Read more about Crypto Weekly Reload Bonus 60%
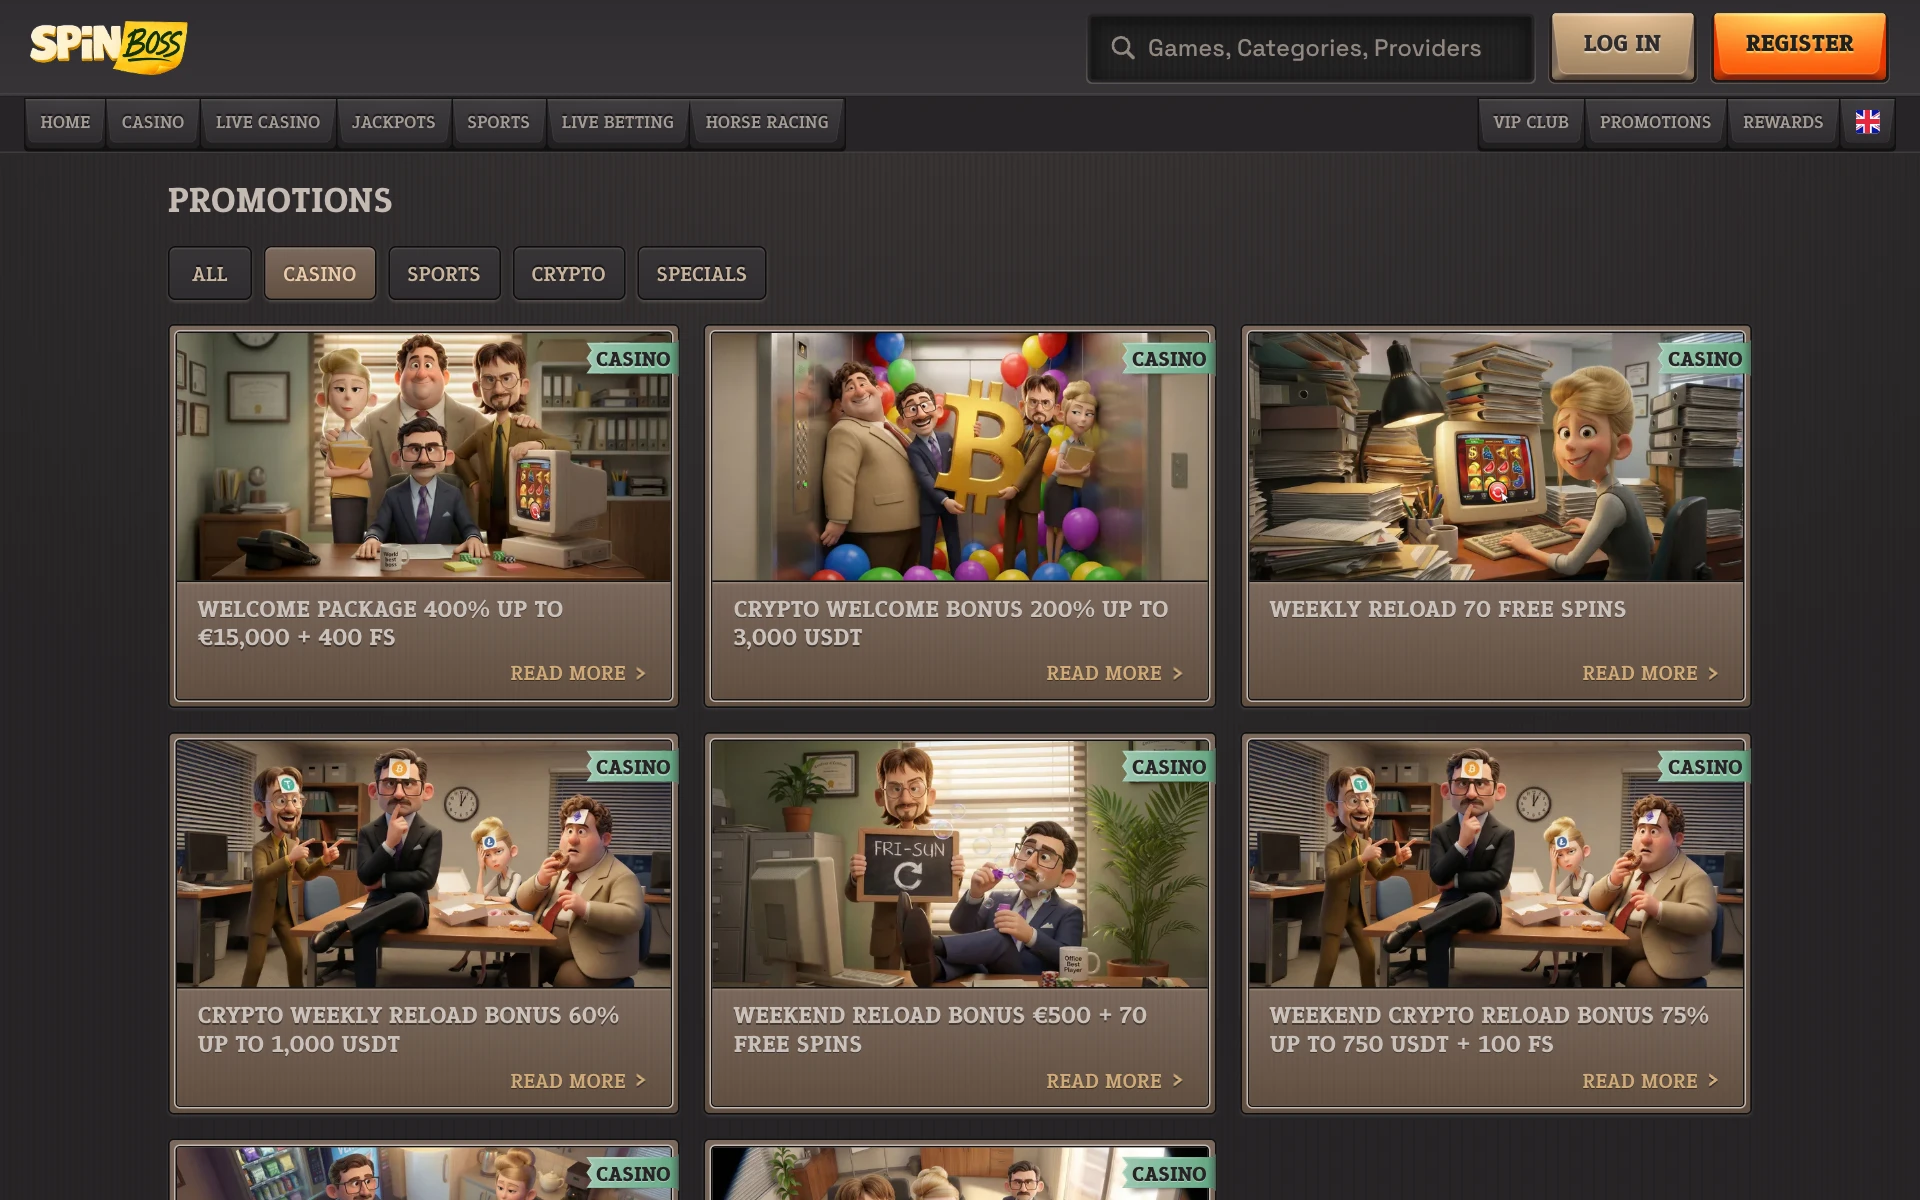 point(578,1081)
